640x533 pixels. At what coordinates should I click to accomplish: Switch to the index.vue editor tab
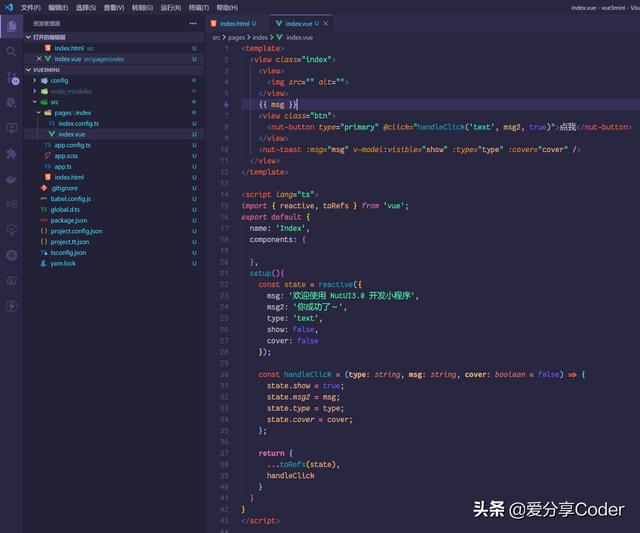point(301,24)
